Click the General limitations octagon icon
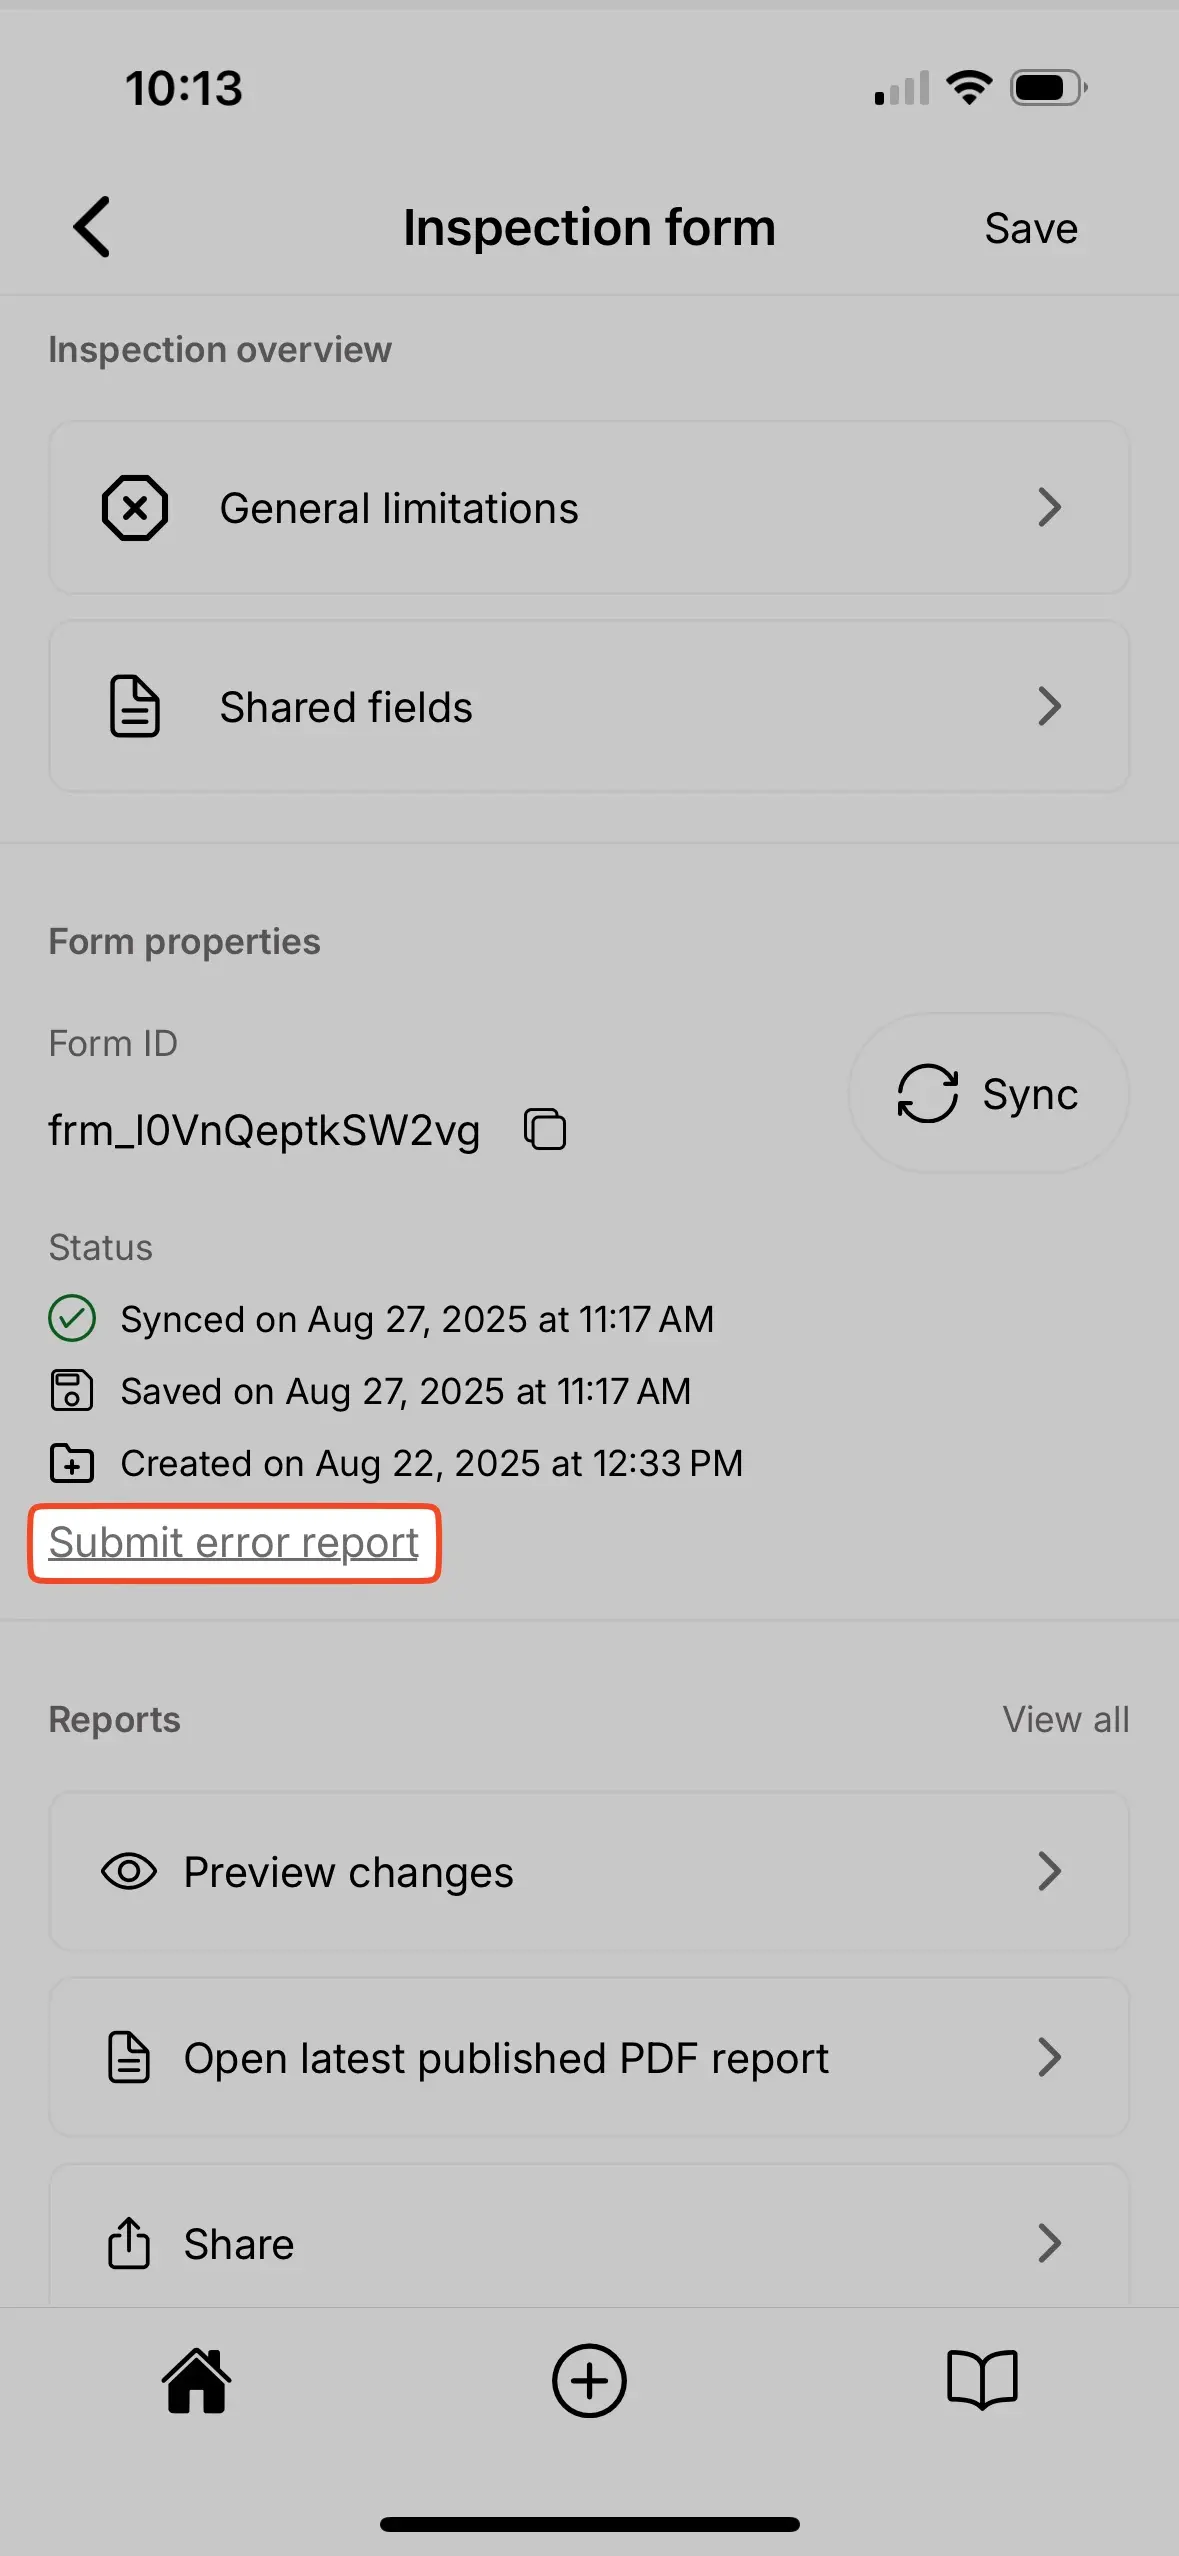1179x2556 pixels. (x=134, y=507)
